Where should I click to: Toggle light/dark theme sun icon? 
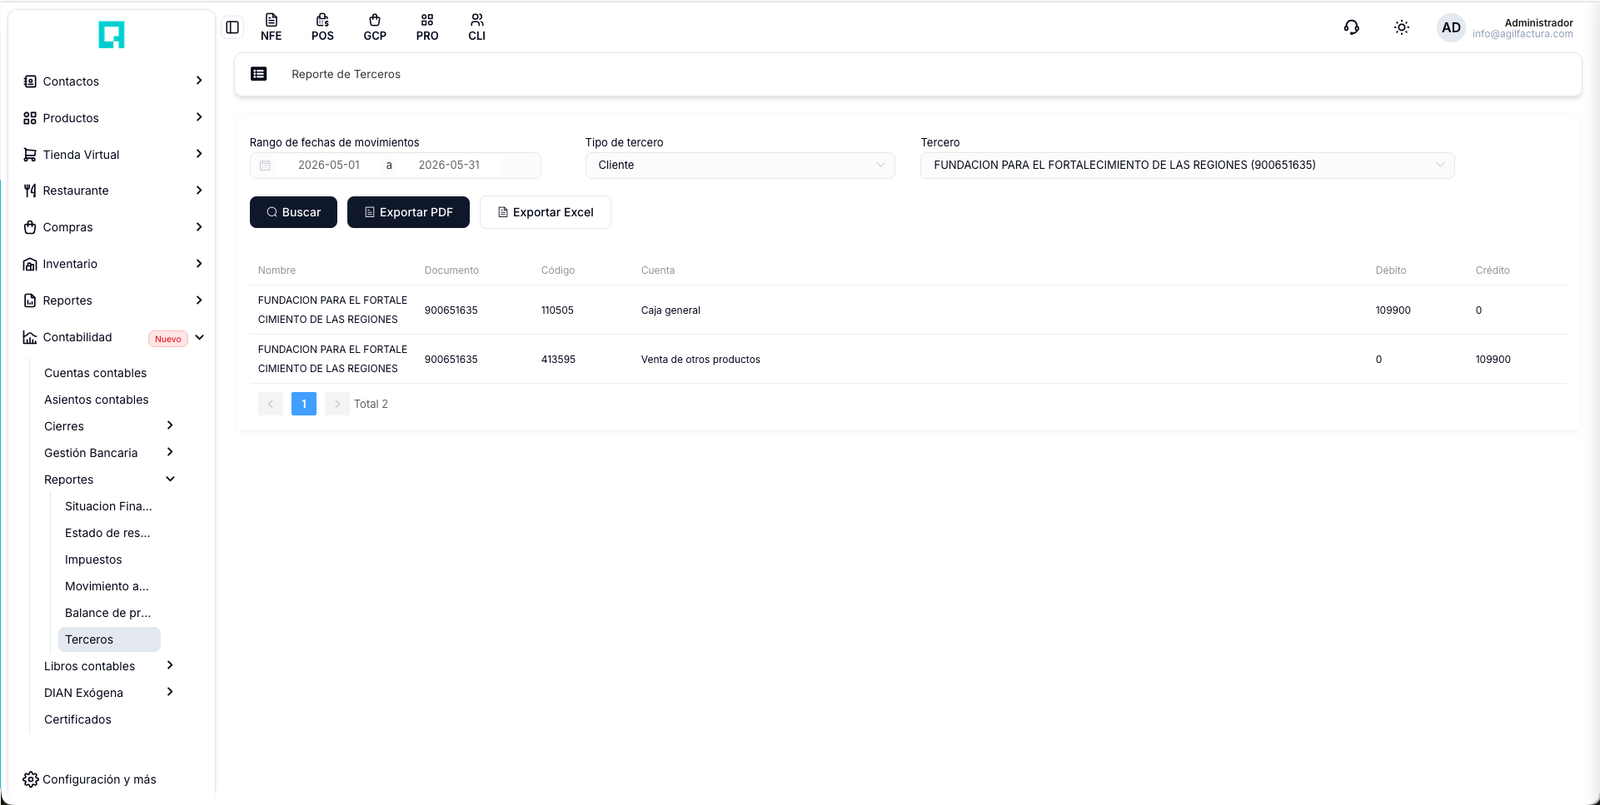coord(1402,28)
